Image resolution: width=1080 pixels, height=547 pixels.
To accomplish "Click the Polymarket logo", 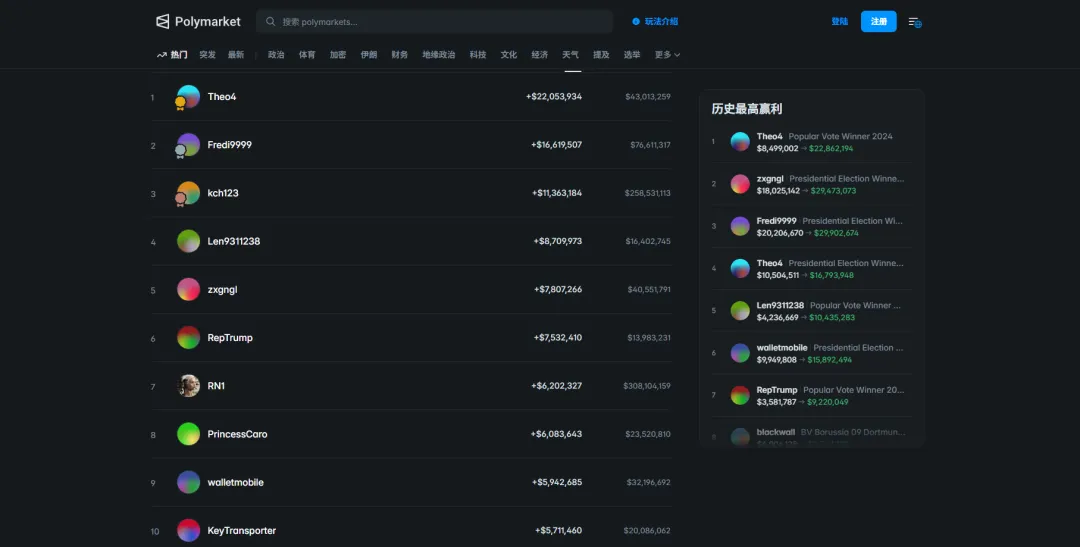I will [198, 21].
